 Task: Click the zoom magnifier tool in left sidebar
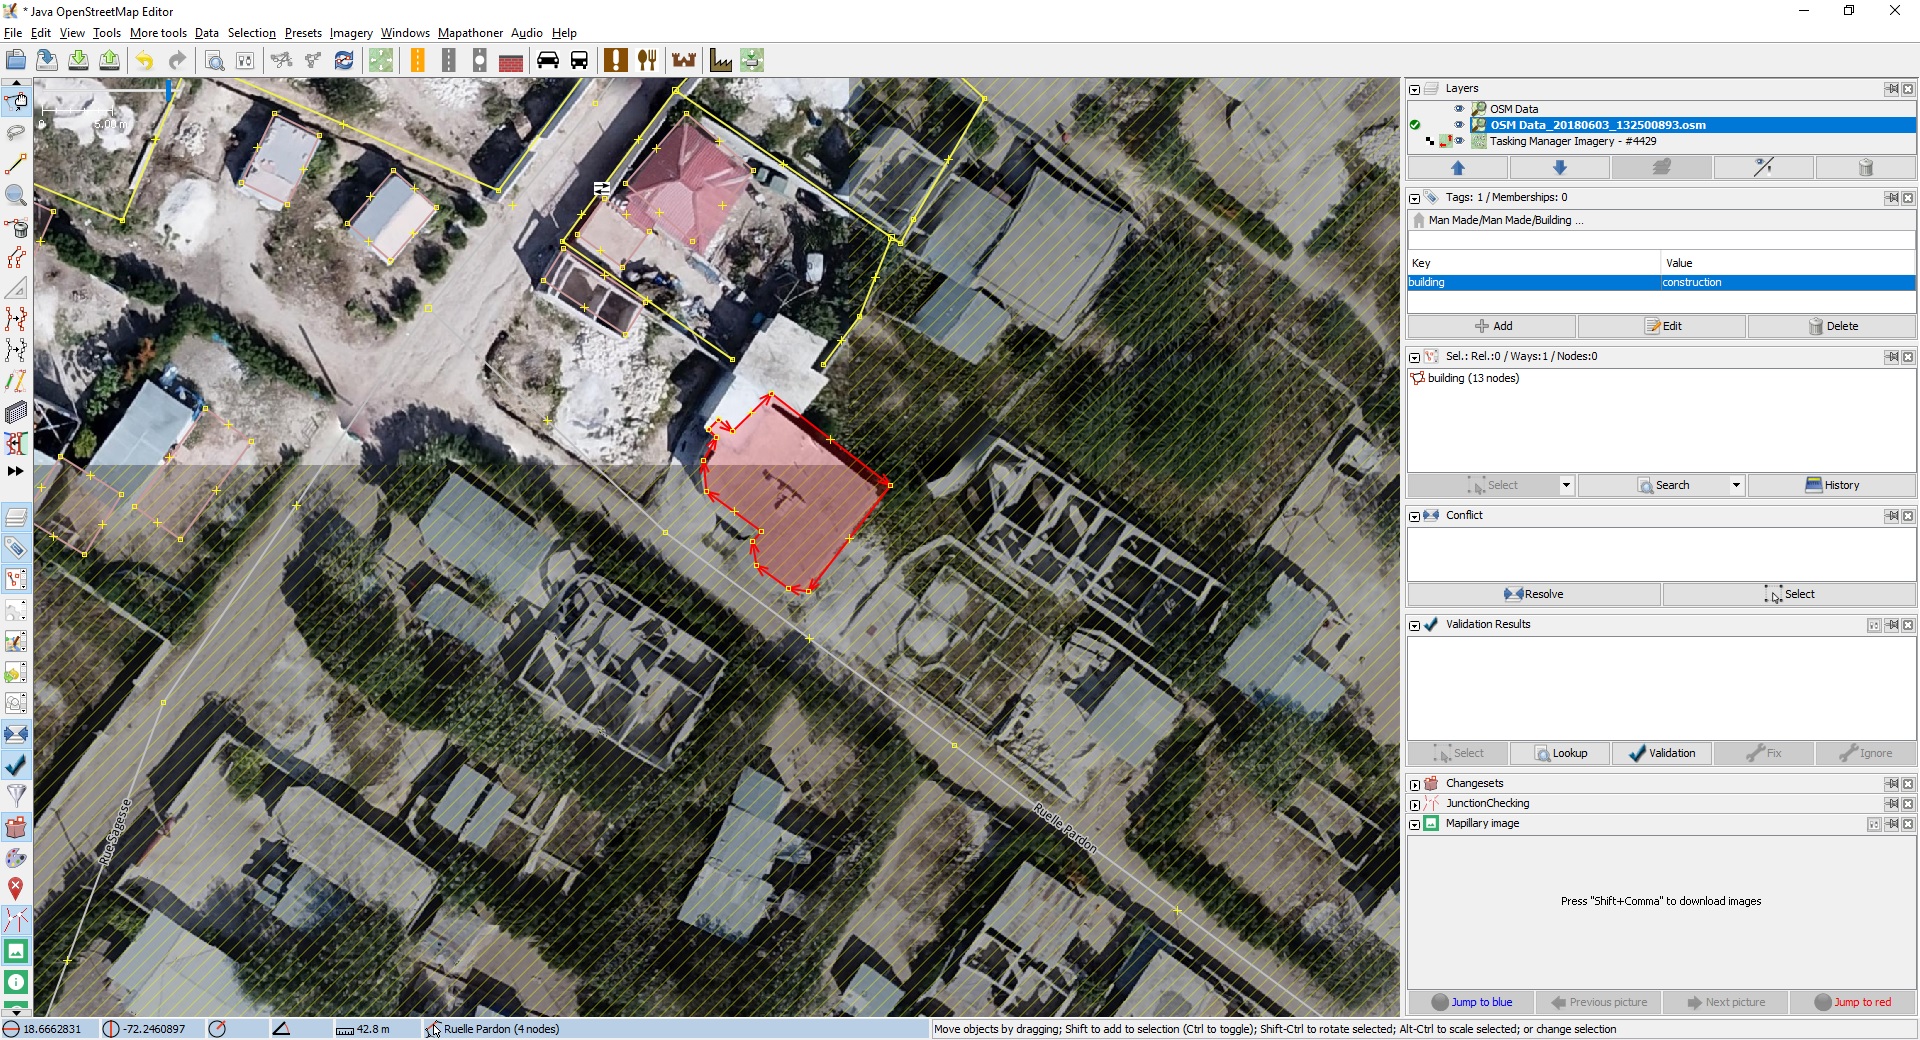point(16,195)
